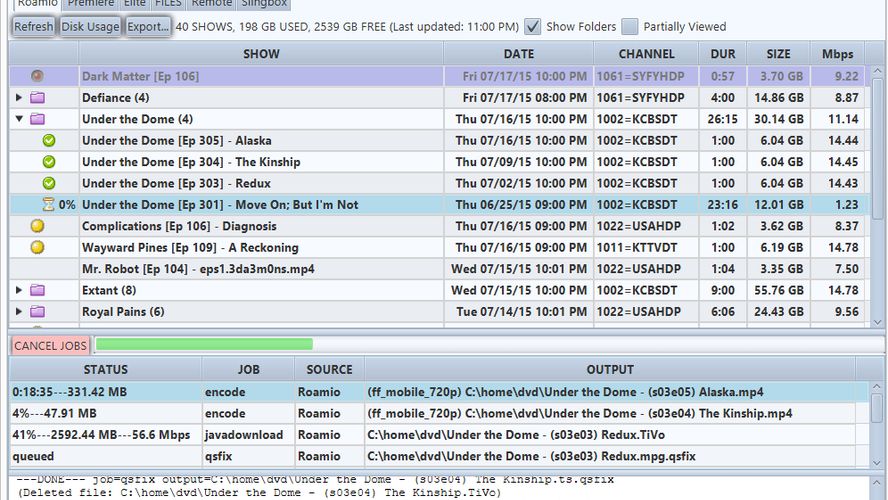Click the Refresh button

(x=33, y=27)
